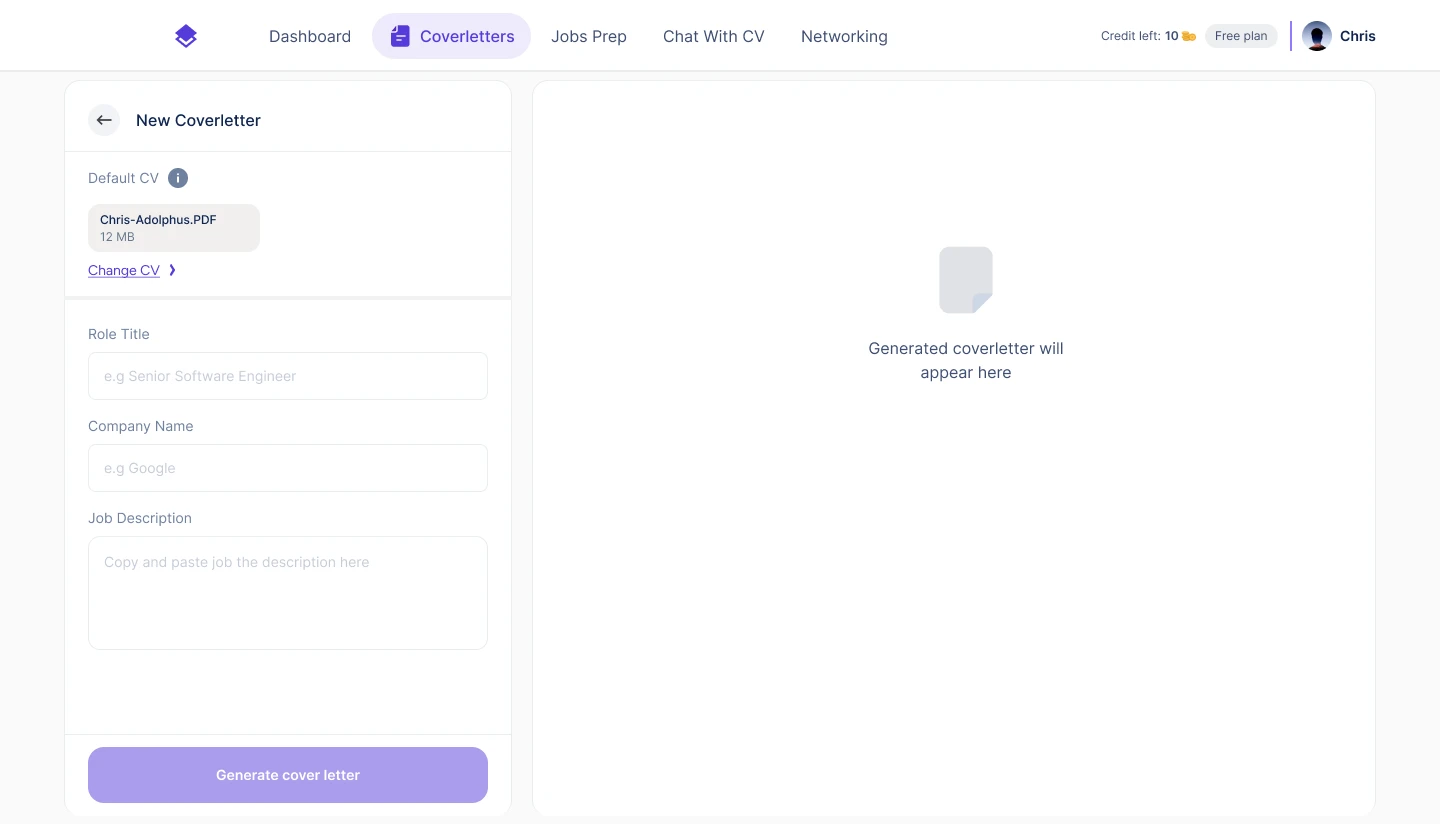Click the chevron arrow after Change CV

[x=172, y=270]
